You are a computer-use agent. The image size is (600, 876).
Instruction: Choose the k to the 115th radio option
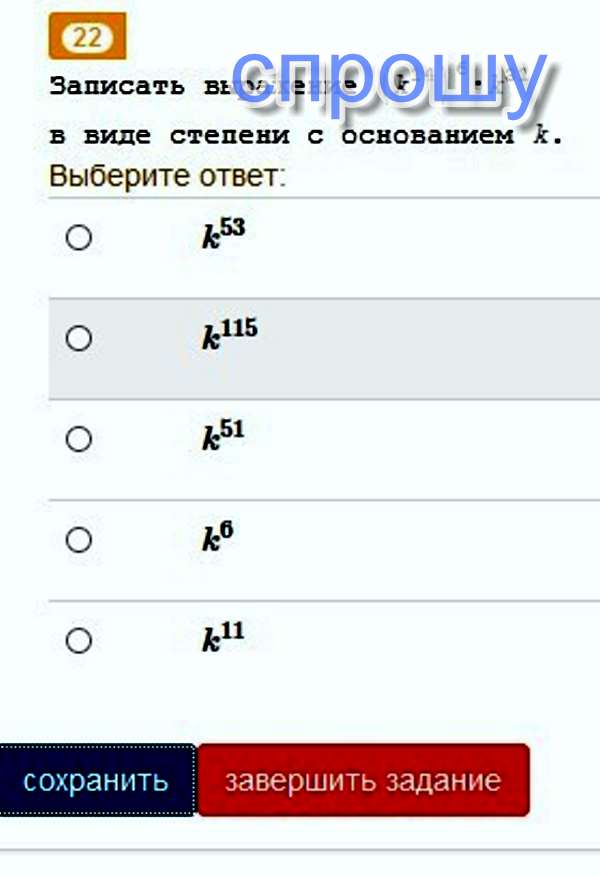point(79,338)
